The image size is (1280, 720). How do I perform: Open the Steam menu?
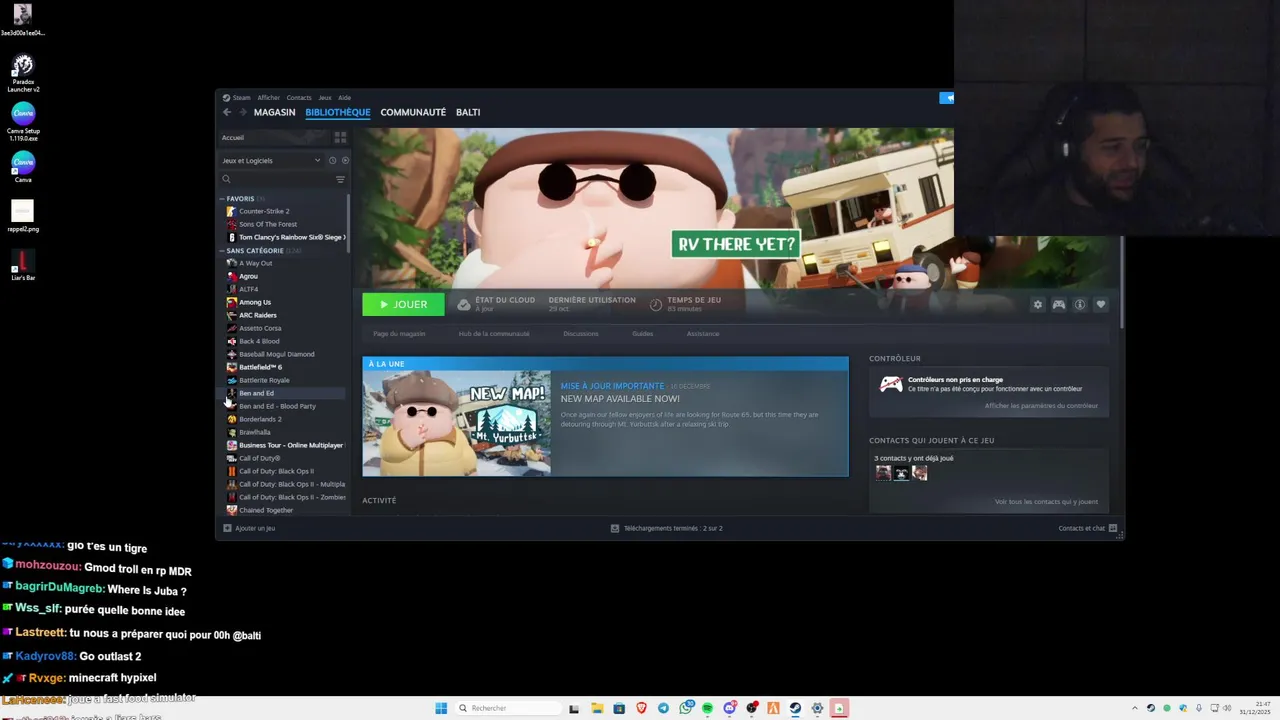click(237, 98)
